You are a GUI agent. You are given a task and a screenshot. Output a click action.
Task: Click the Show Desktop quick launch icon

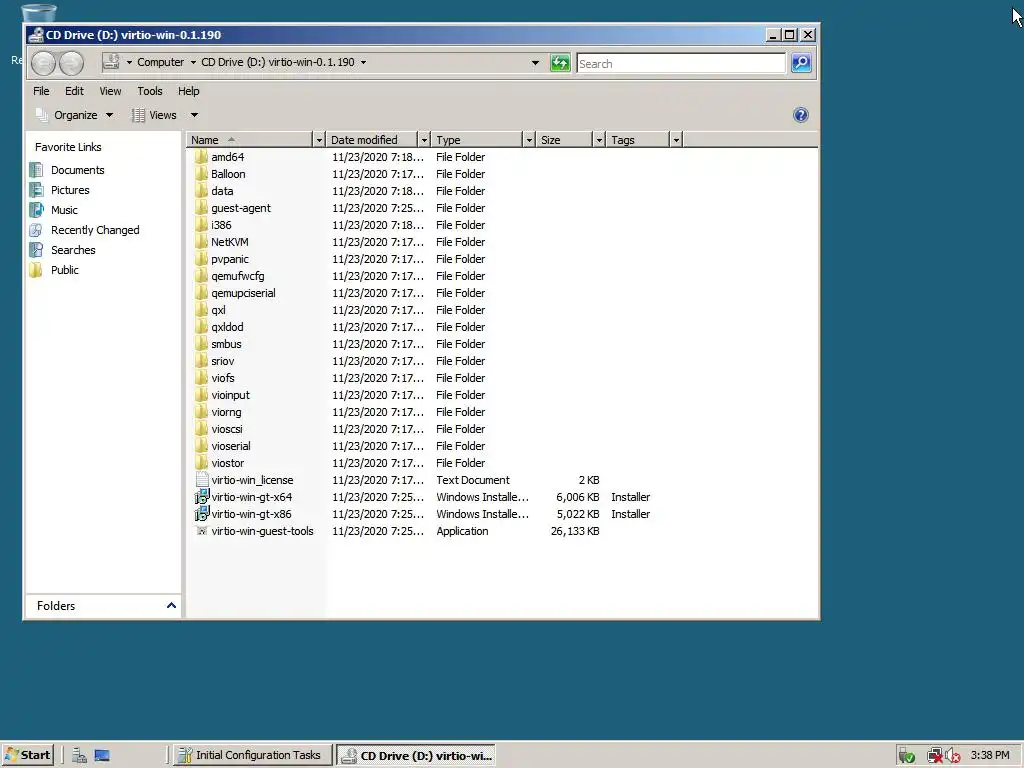tap(102, 756)
